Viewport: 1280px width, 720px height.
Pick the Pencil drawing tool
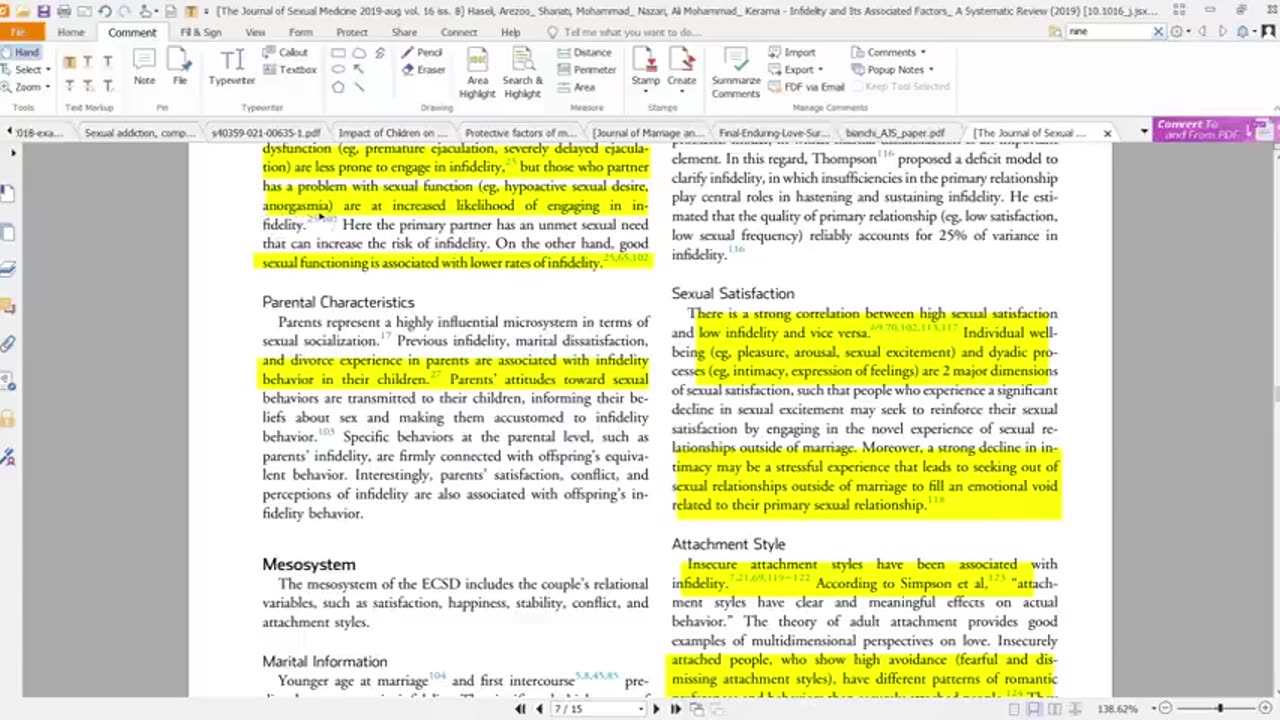(x=422, y=52)
